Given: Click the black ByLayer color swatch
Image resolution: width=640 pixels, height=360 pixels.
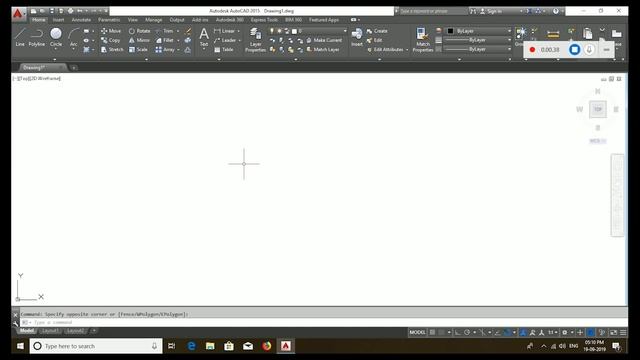Looking at the screenshot, I should 450,31.
